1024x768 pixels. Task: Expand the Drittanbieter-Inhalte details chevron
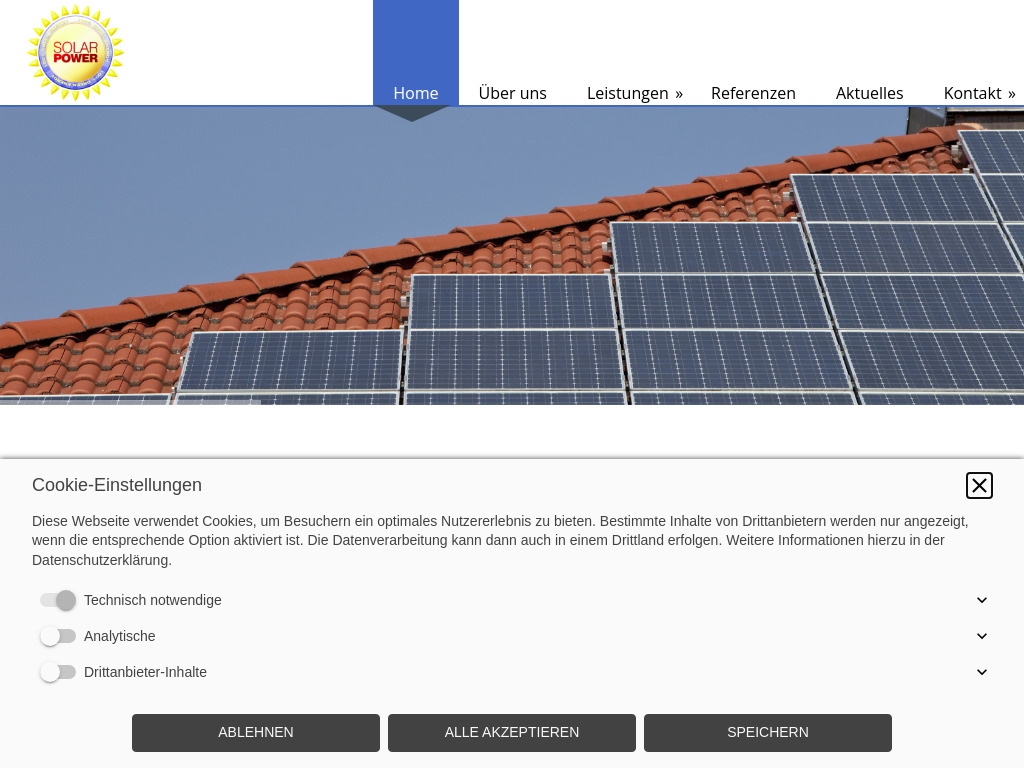click(x=982, y=672)
